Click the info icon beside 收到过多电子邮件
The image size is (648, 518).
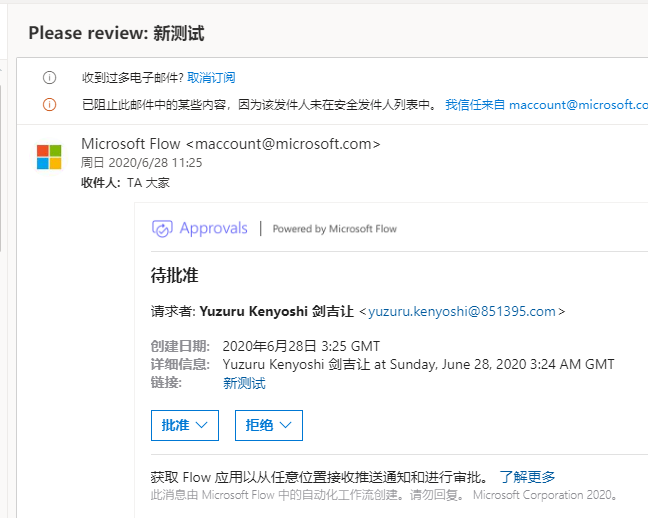coord(50,77)
